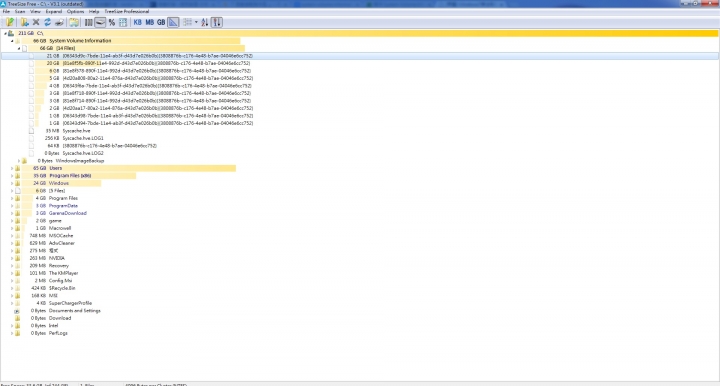The height and width of the screenshot is (386, 720).
Task: Toggle the allocated space view button
Action: pos(100,22)
